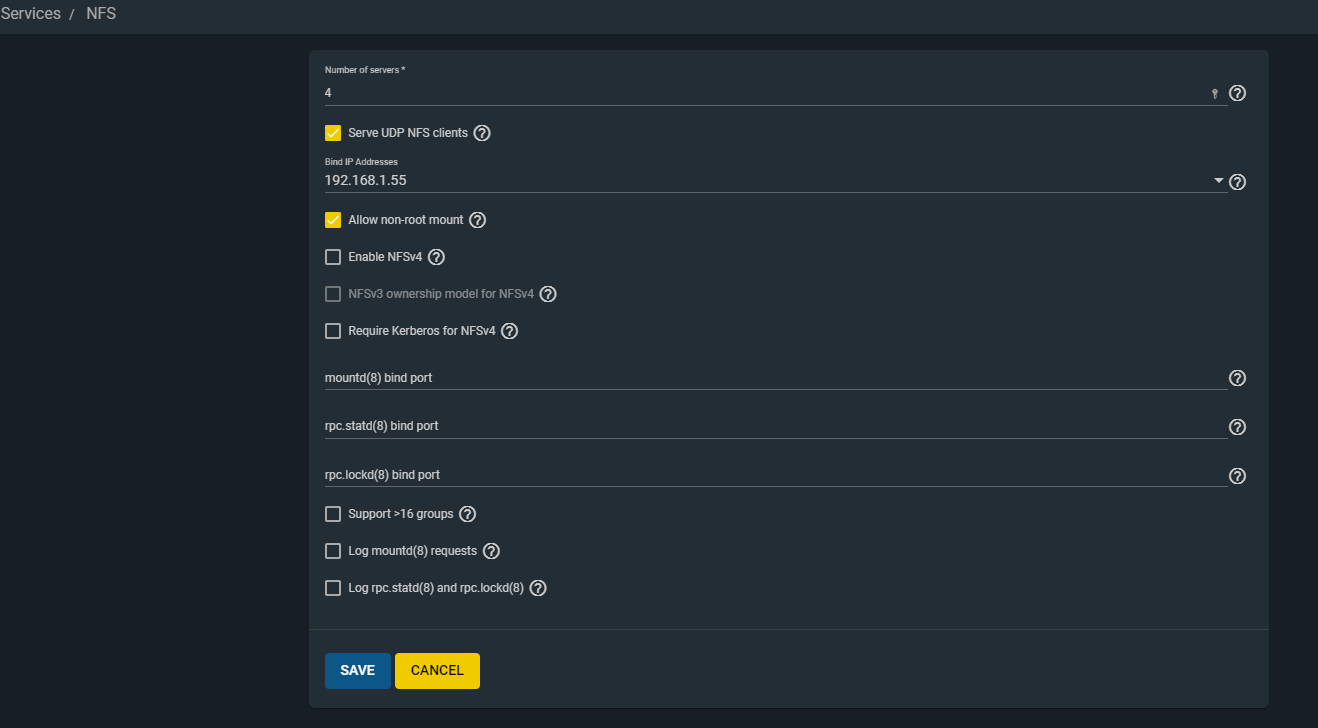This screenshot has height=728, width=1318.
Task: Show help for Serve UDP NFS clients
Action: click(482, 133)
